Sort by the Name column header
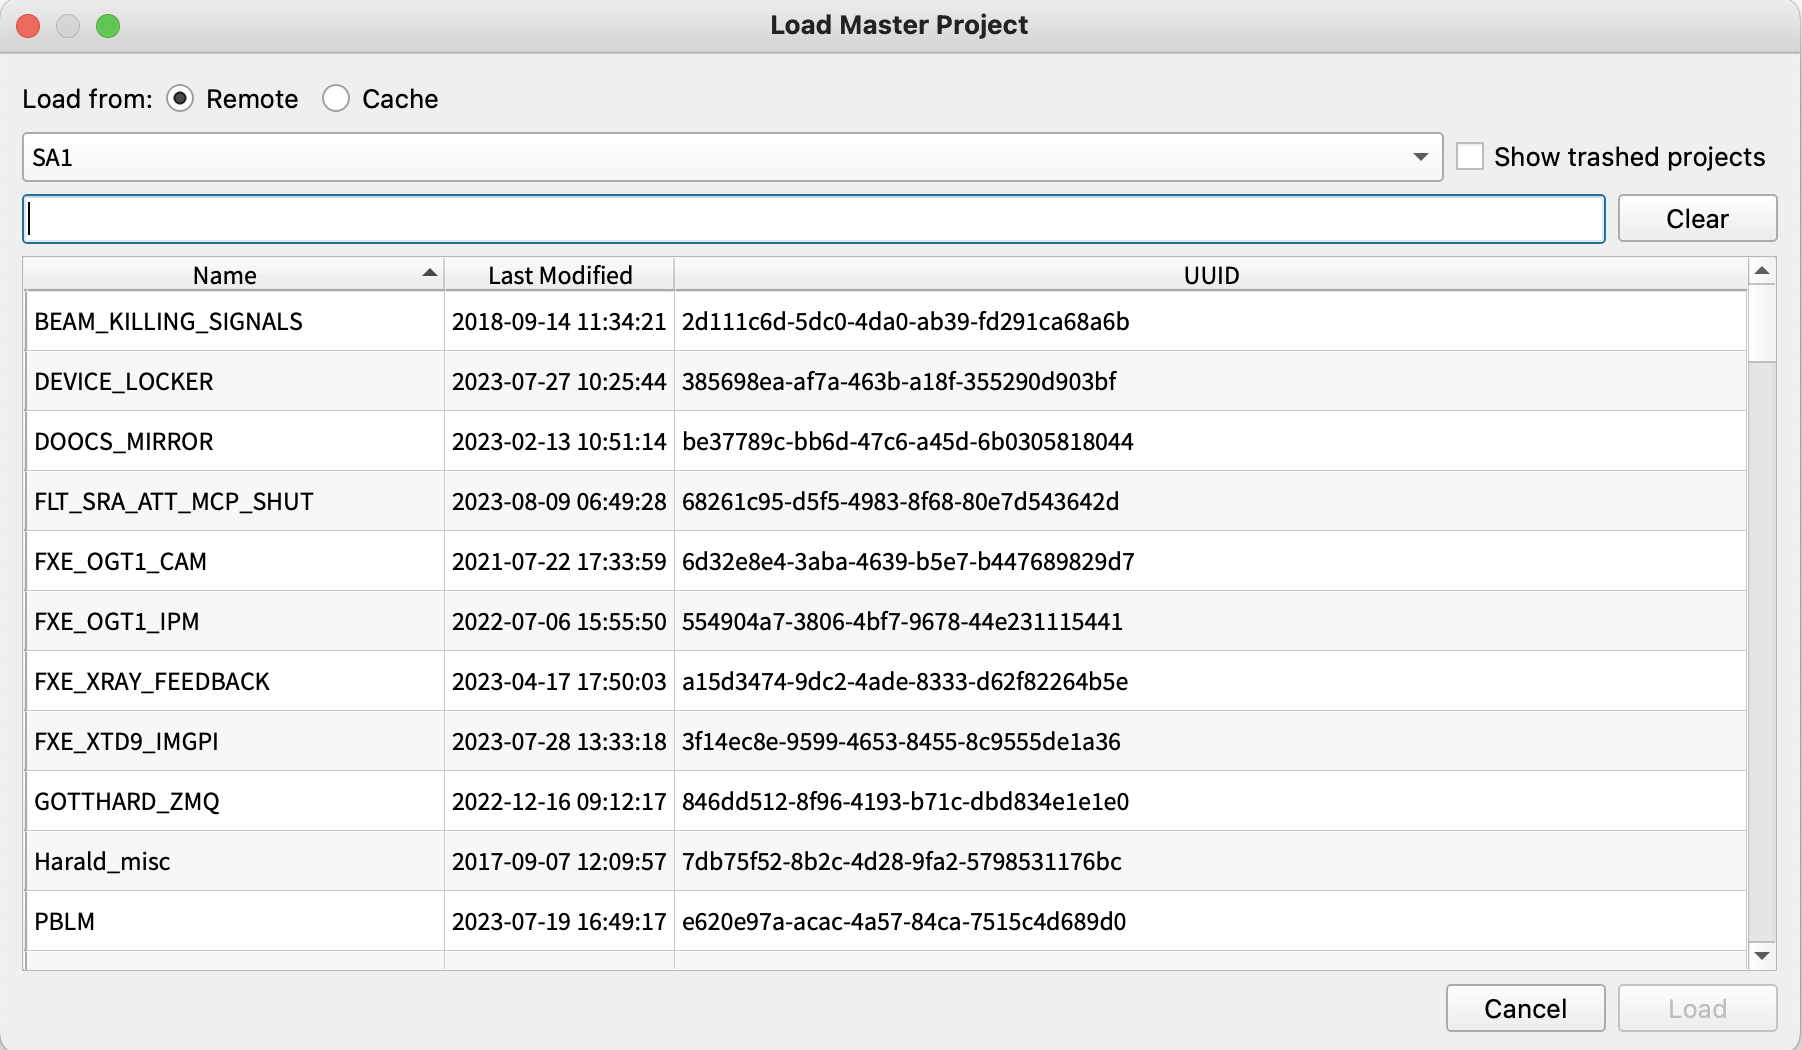1802x1050 pixels. pyautogui.click(x=234, y=275)
